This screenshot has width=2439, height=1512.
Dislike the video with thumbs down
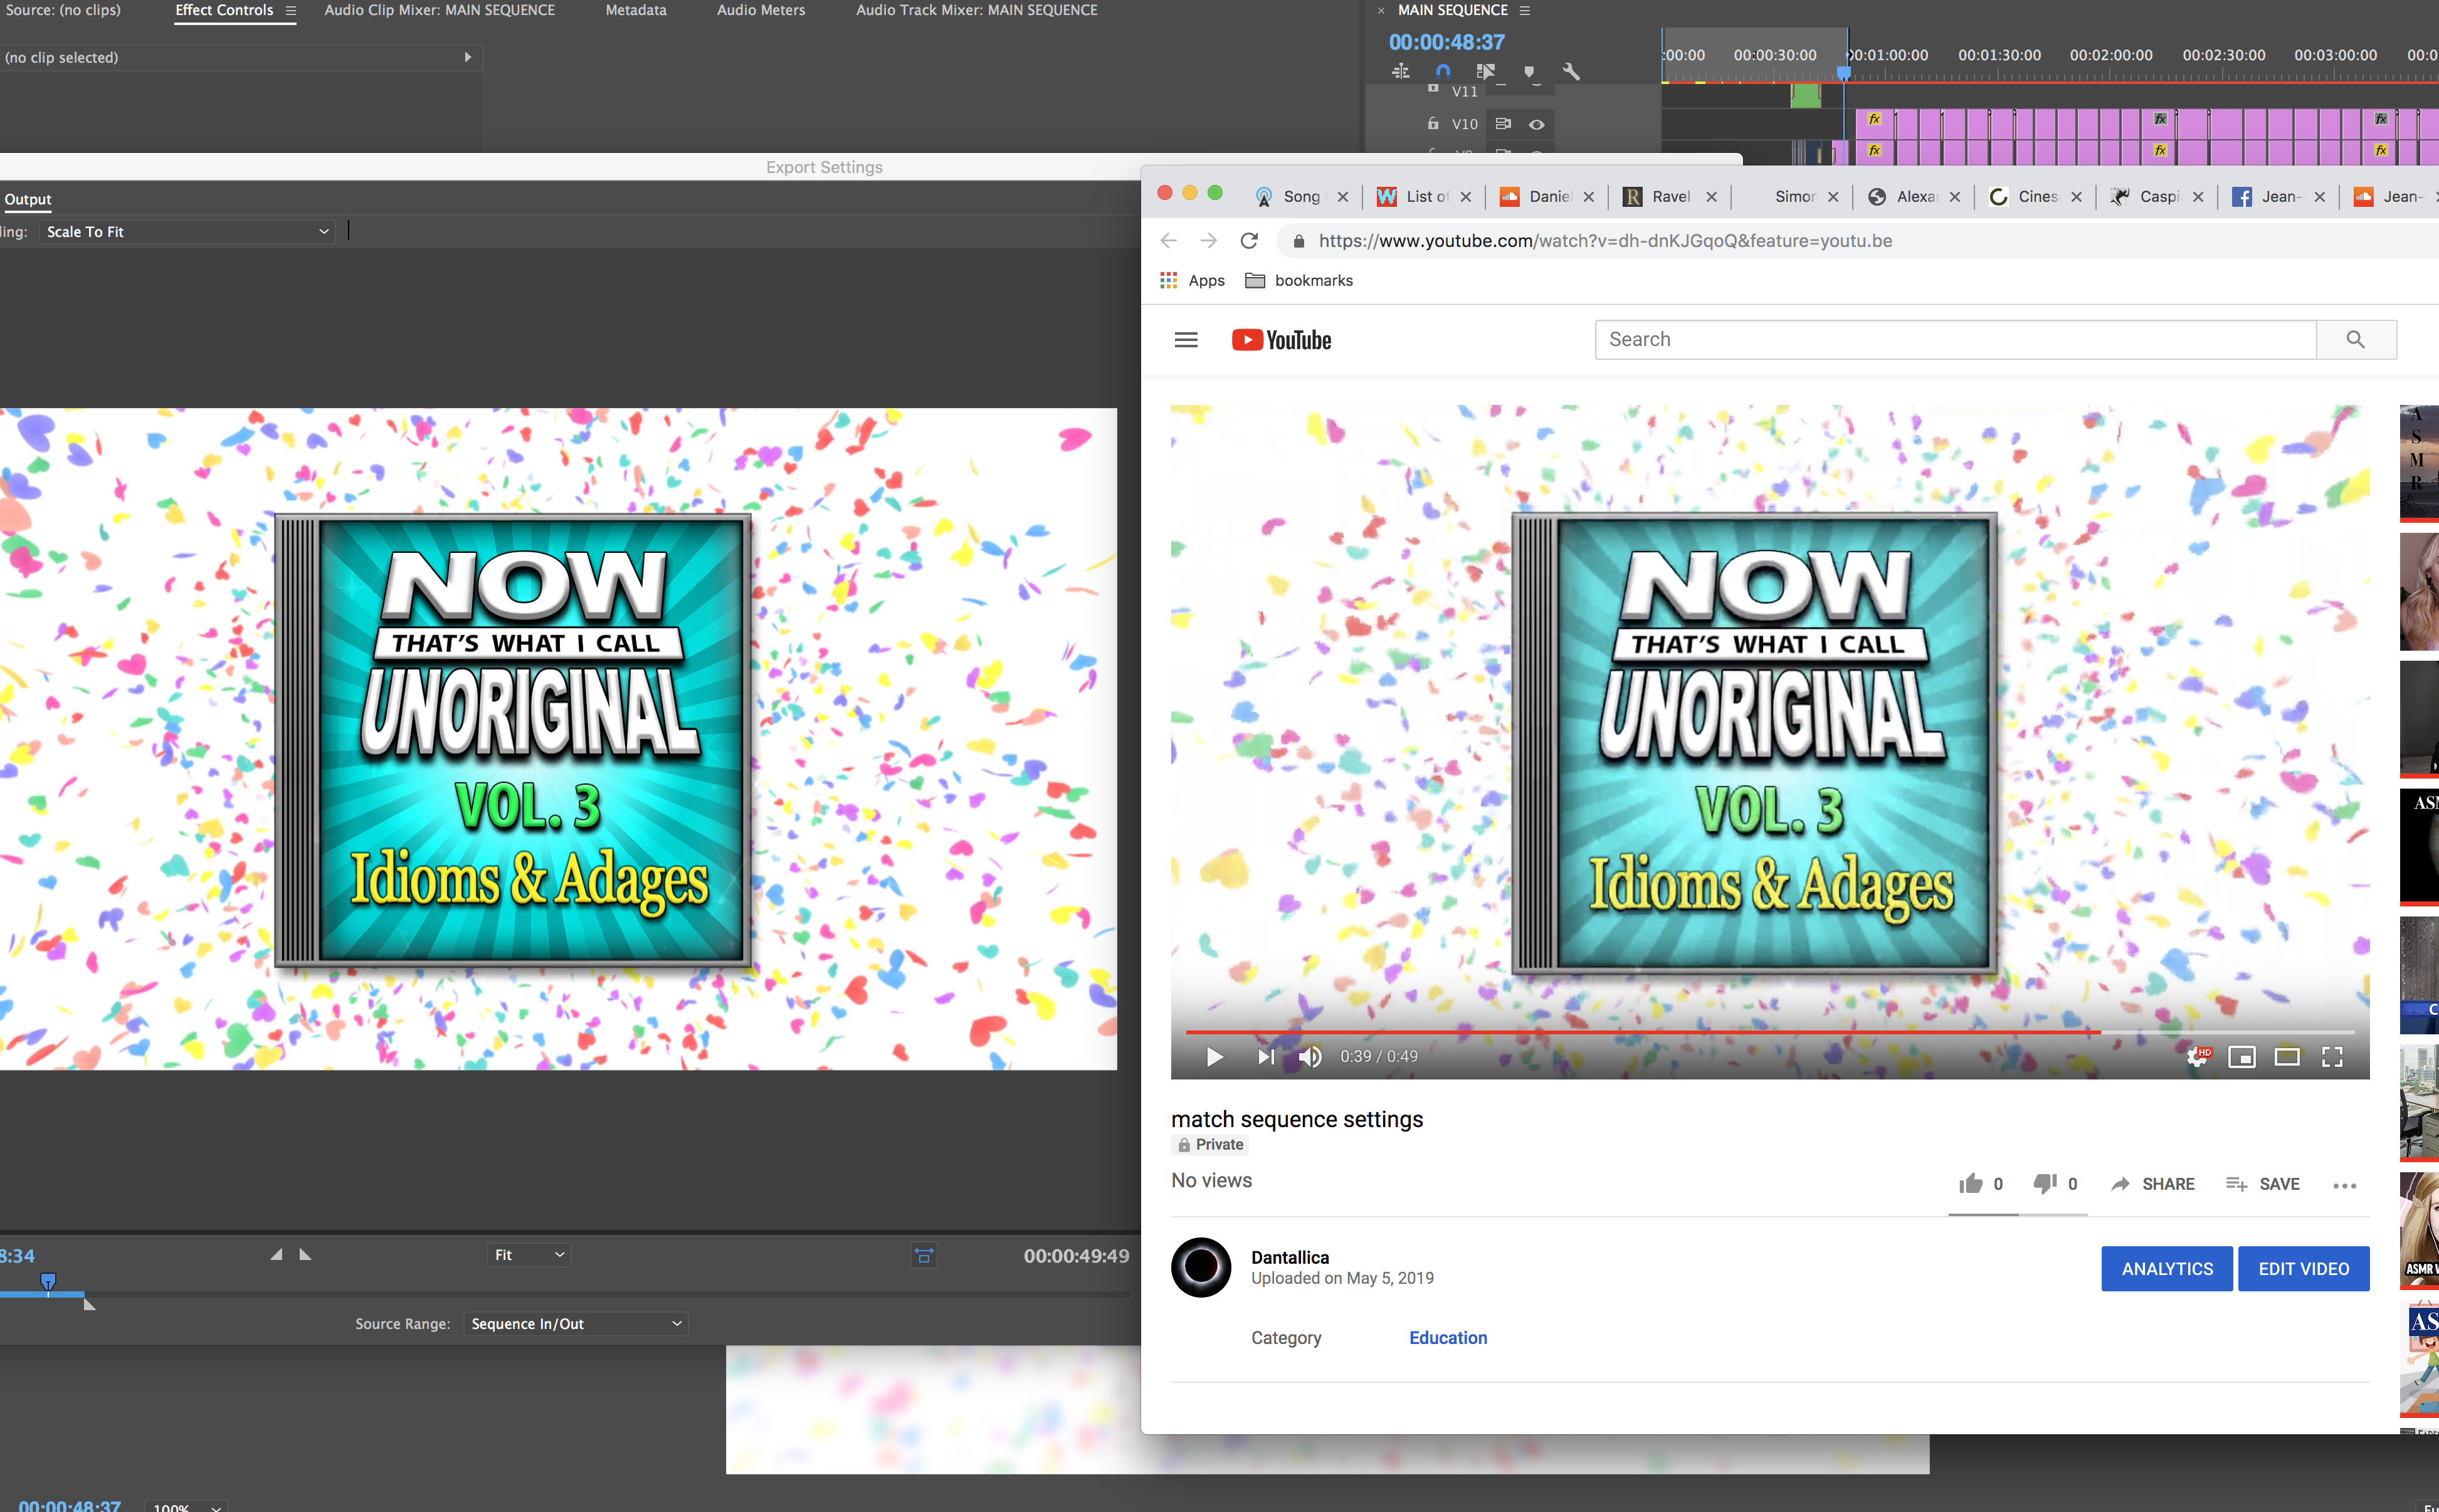pyautogui.click(x=2045, y=1183)
